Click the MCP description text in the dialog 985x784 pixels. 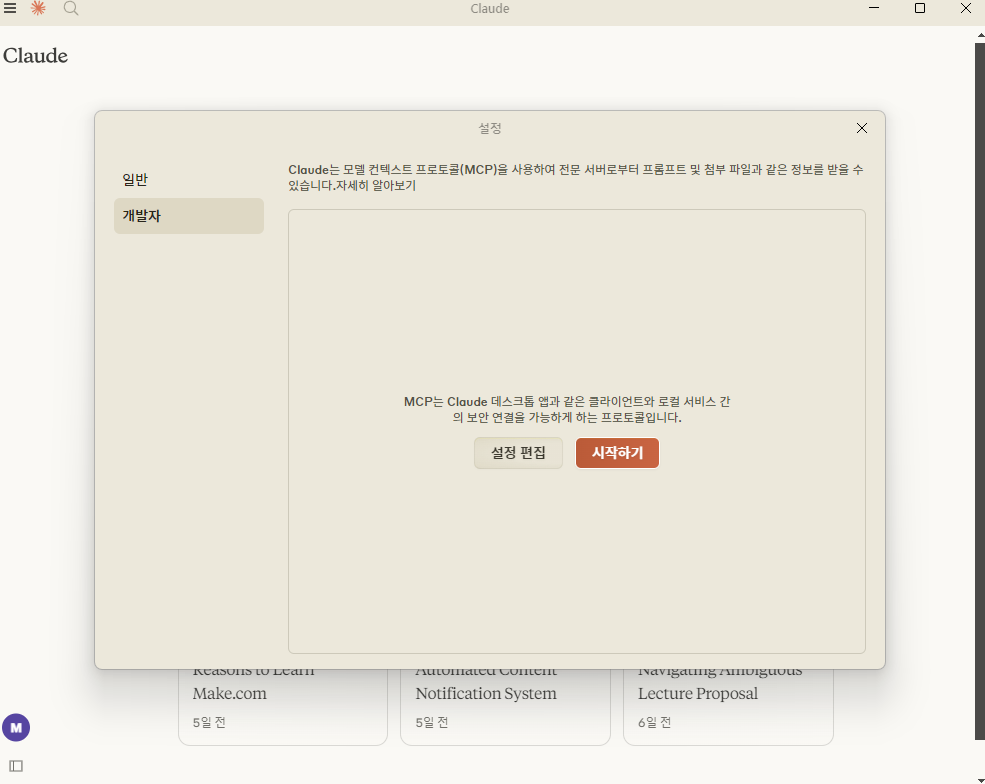click(577, 409)
